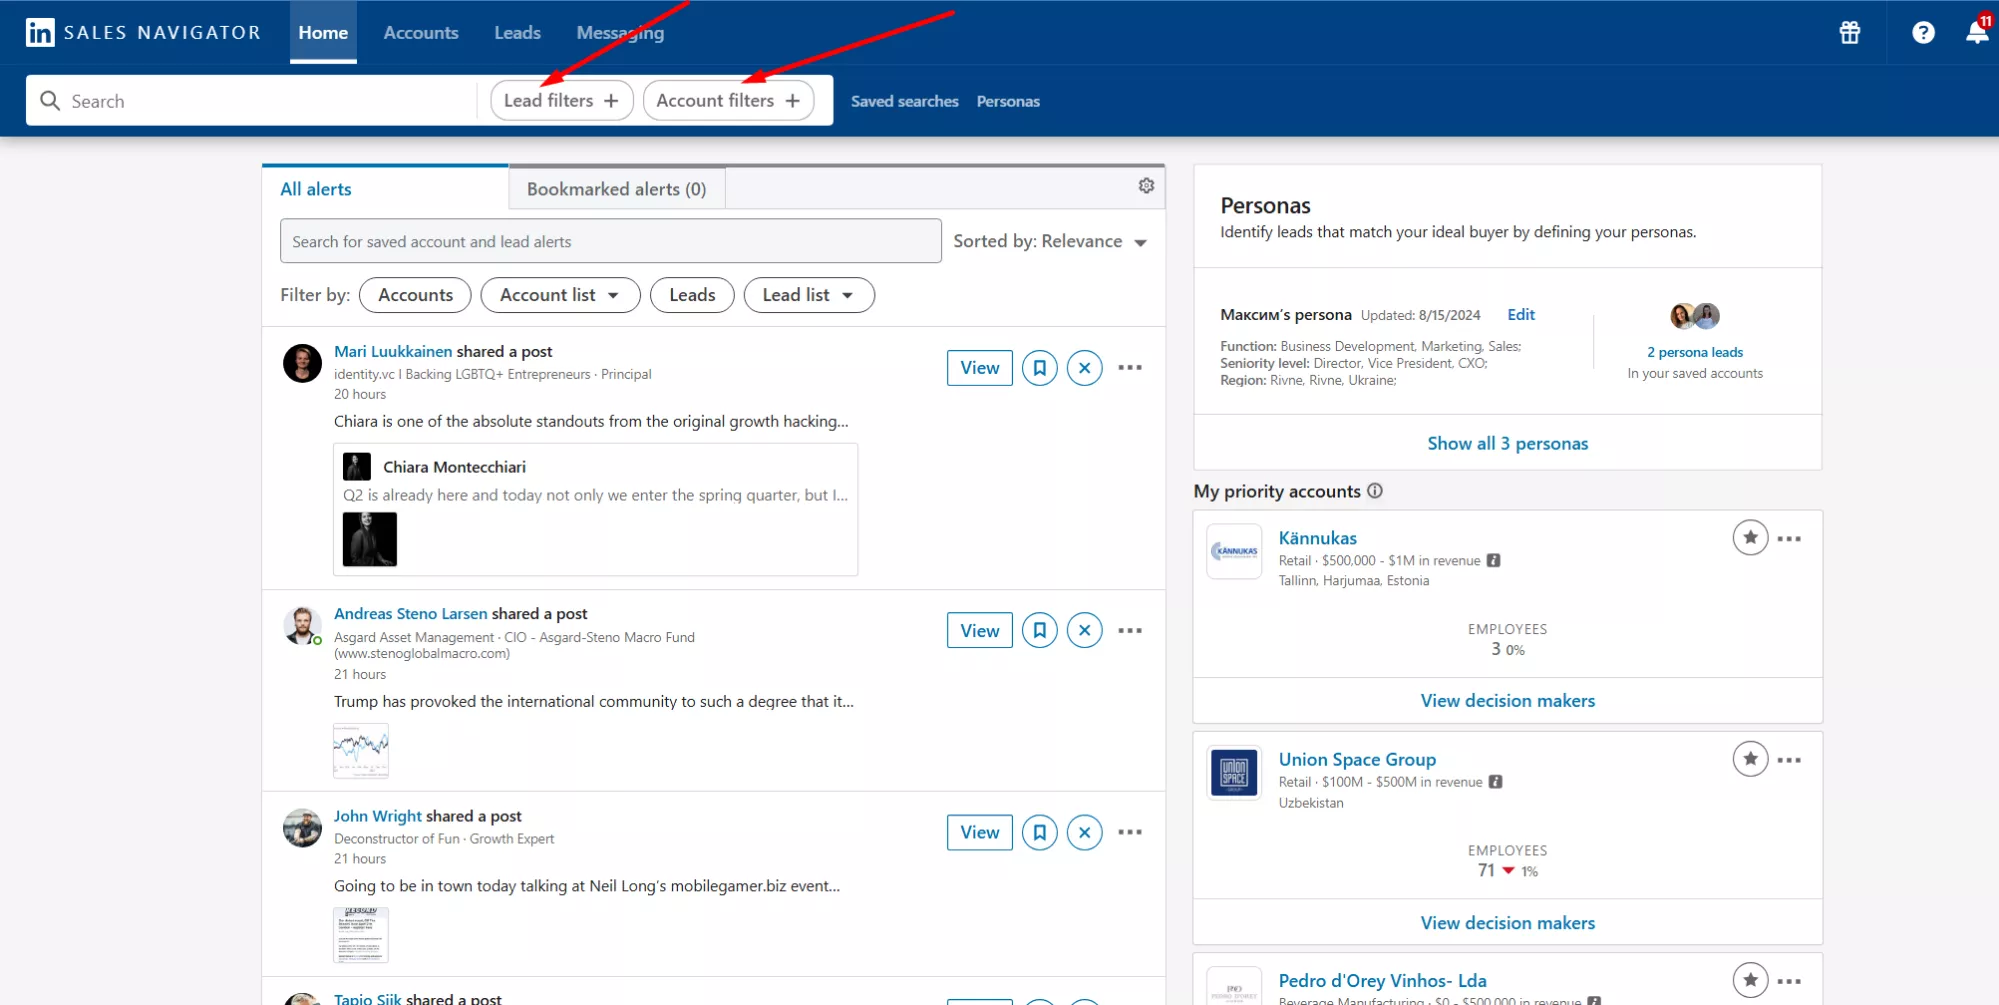Click the saved account and lead alerts search
Image resolution: width=1999 pixels, height=1005 pixels.
click(610, 241)
